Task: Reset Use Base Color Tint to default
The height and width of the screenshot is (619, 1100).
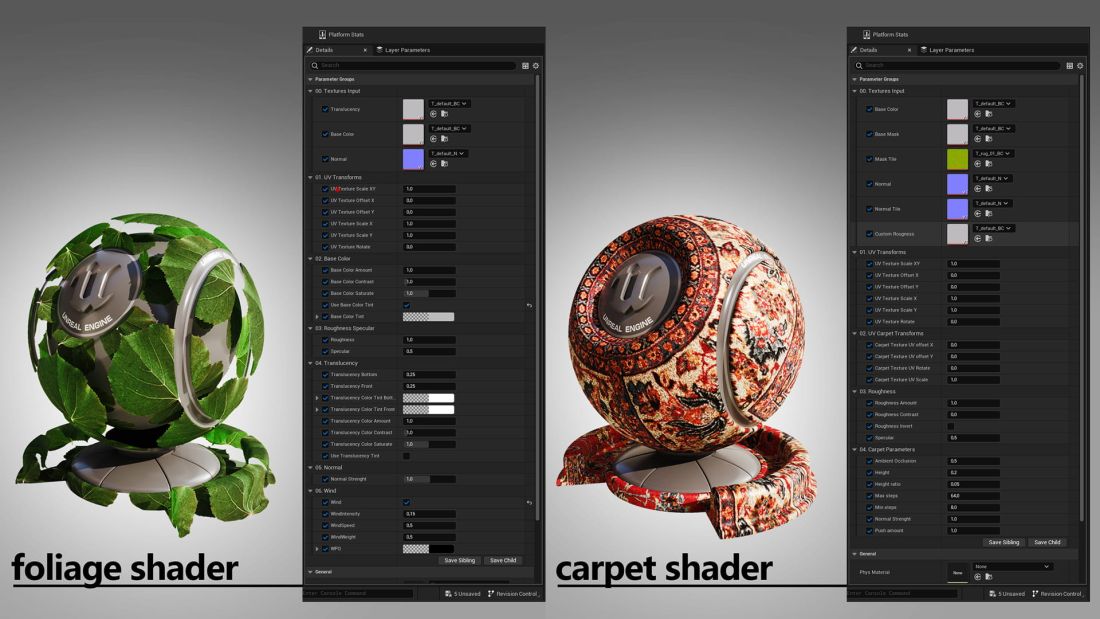Action: tap(529, 305)
